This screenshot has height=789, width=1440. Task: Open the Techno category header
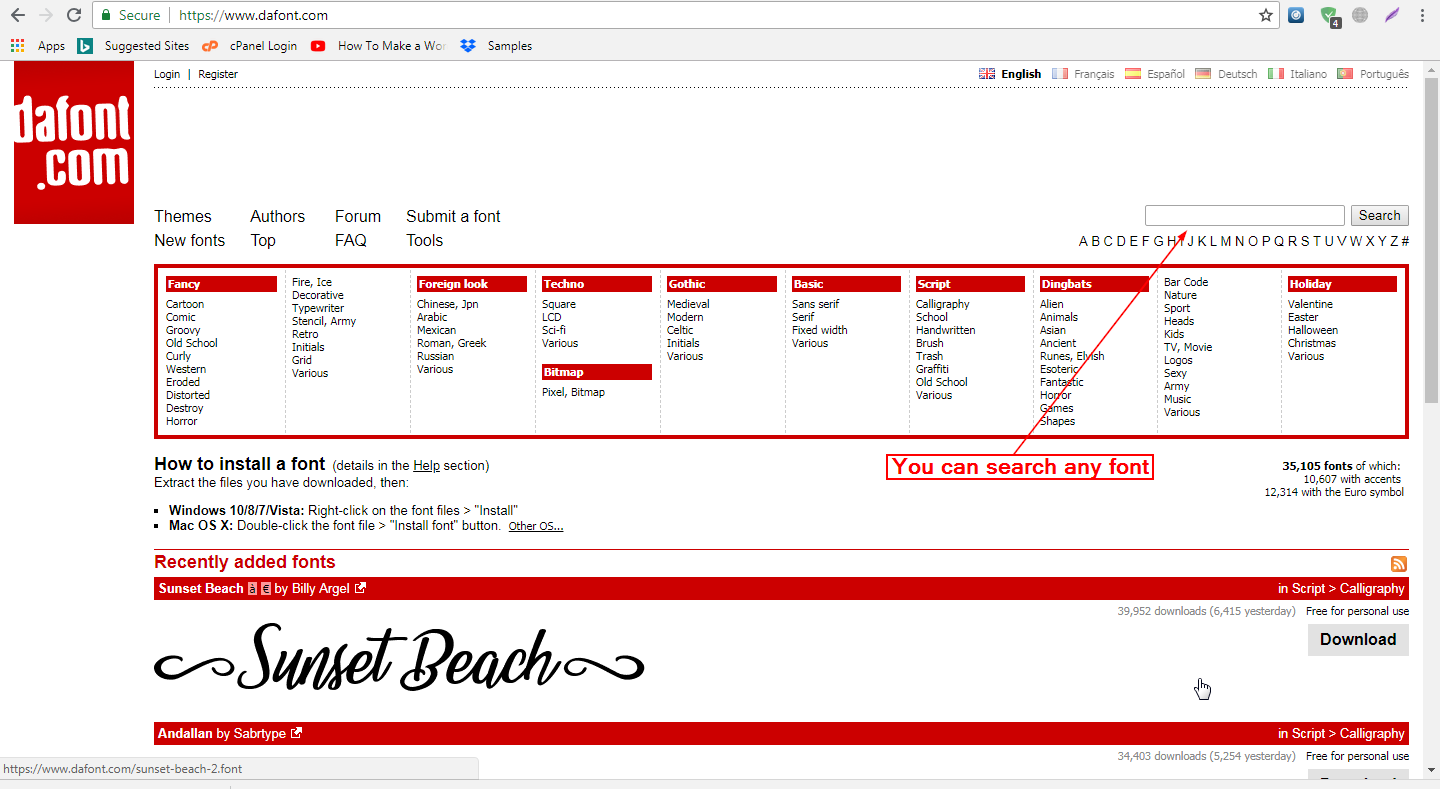click(x=596, y=284)
